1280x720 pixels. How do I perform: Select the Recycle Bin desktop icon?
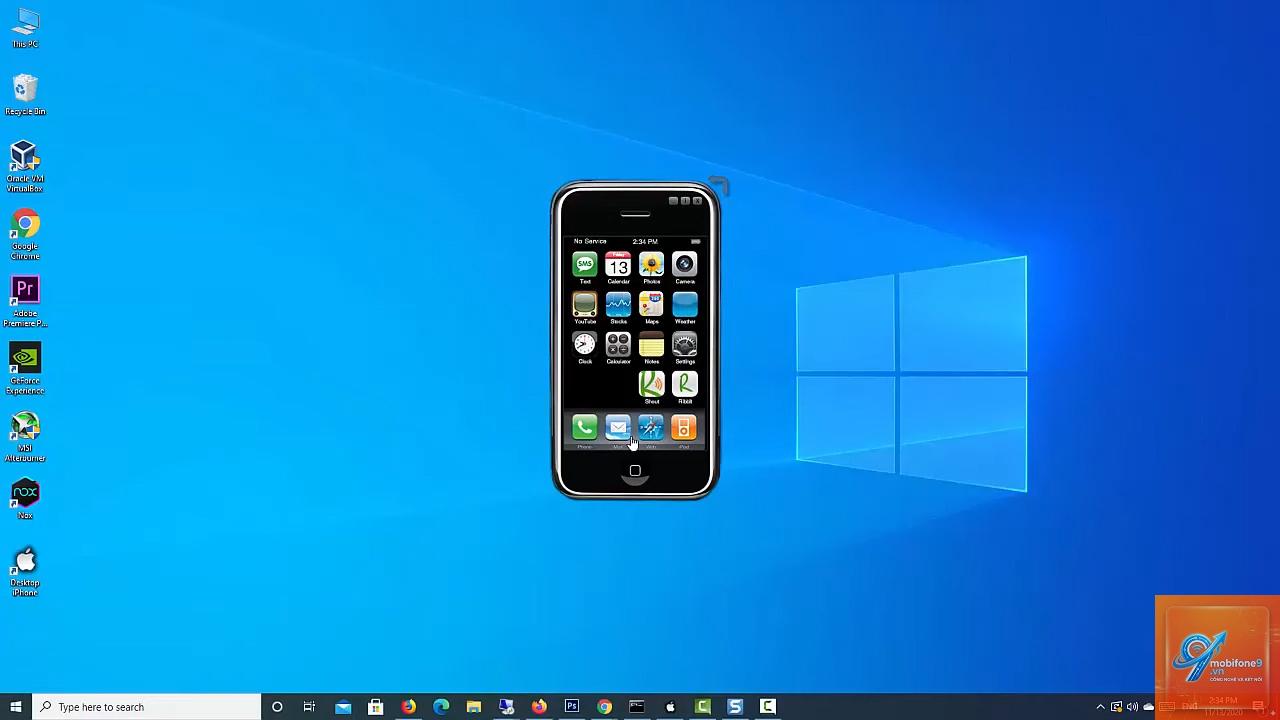tap(25, 95)
